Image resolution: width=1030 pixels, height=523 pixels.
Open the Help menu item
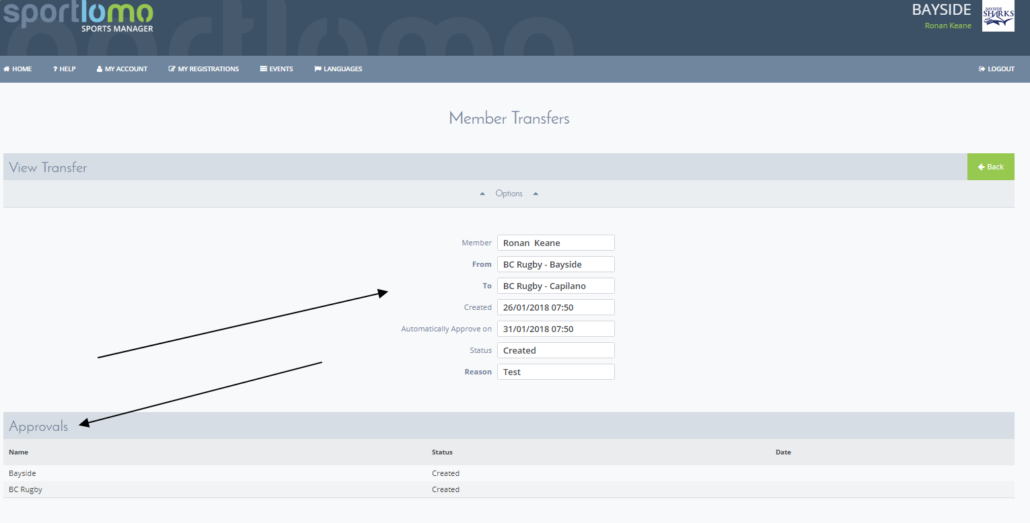(x=64, y=69)
